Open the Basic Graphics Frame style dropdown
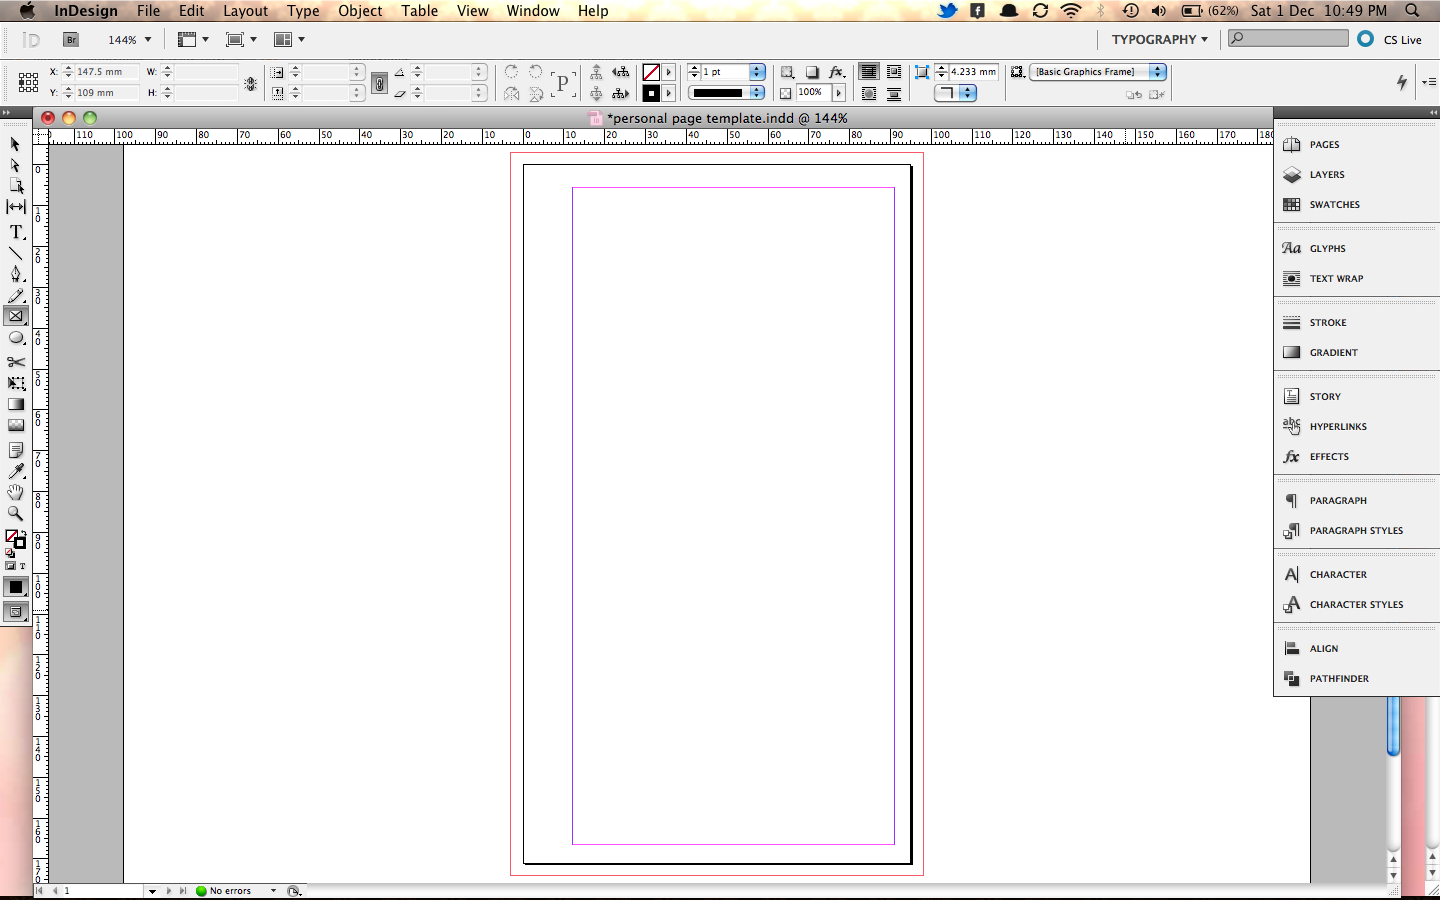 pos(1157,72)
